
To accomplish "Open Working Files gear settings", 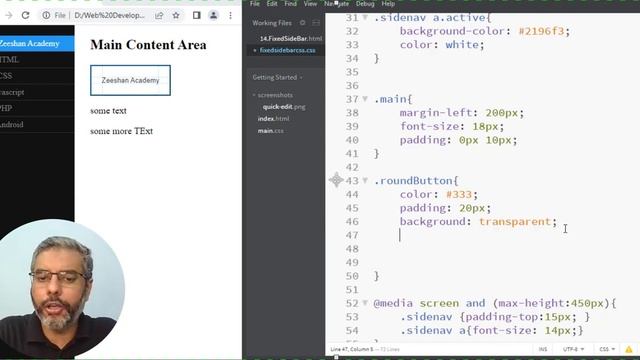I will tap(302, 23).
